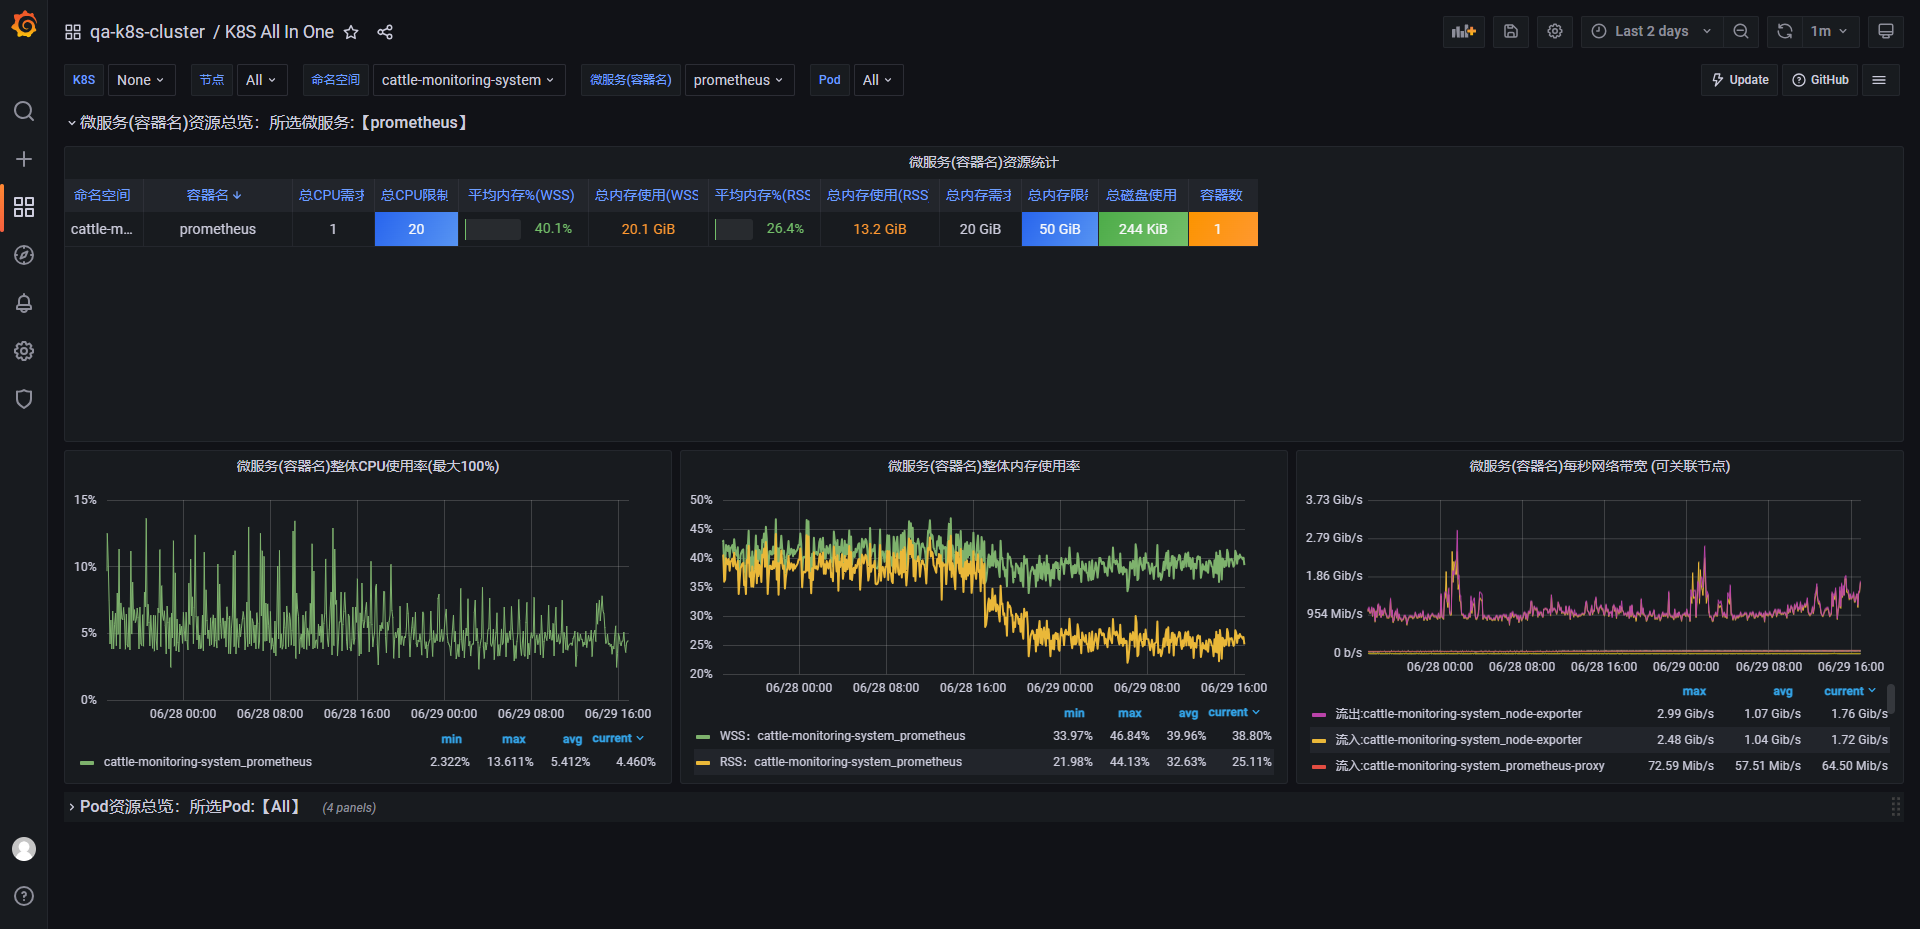Open the Last 2 days time picker
The image size is (1920, 929).
(1651, 31)
